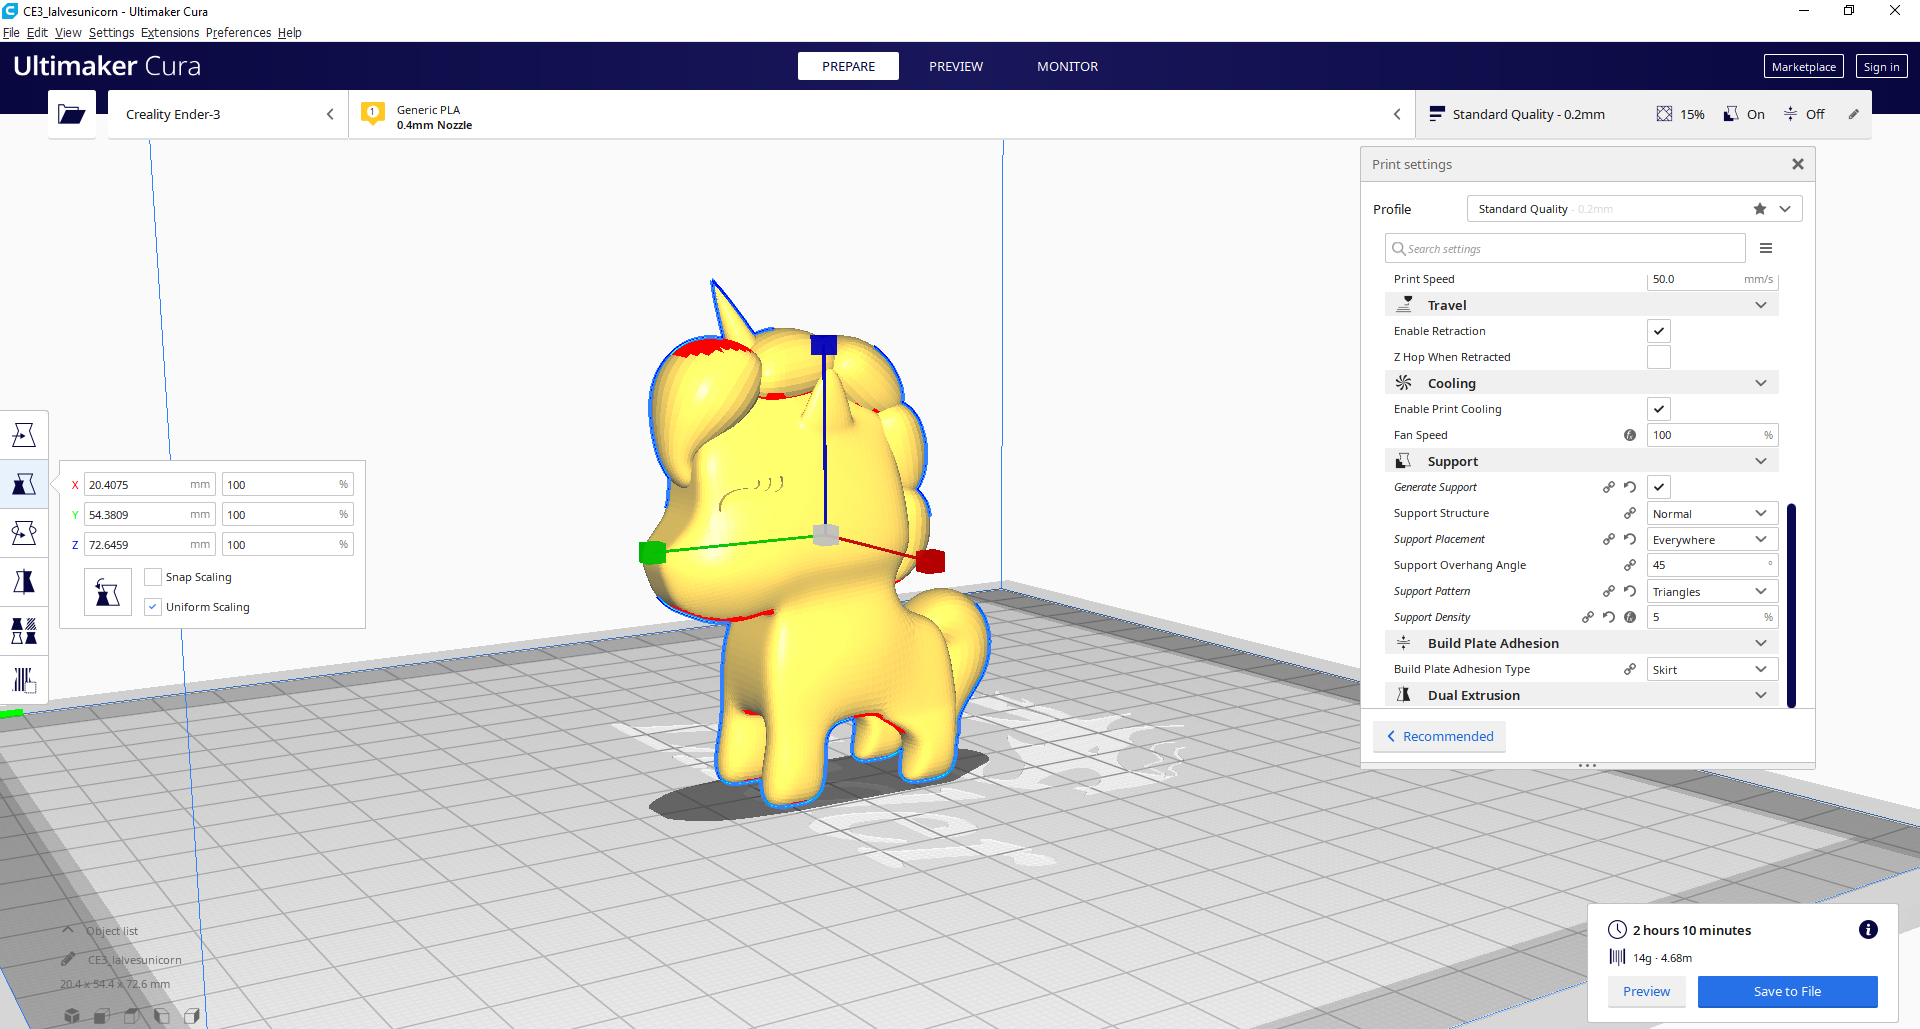Click Save to File
This screenshot has height=1029, width=1920.
[x=1787, y=991]
